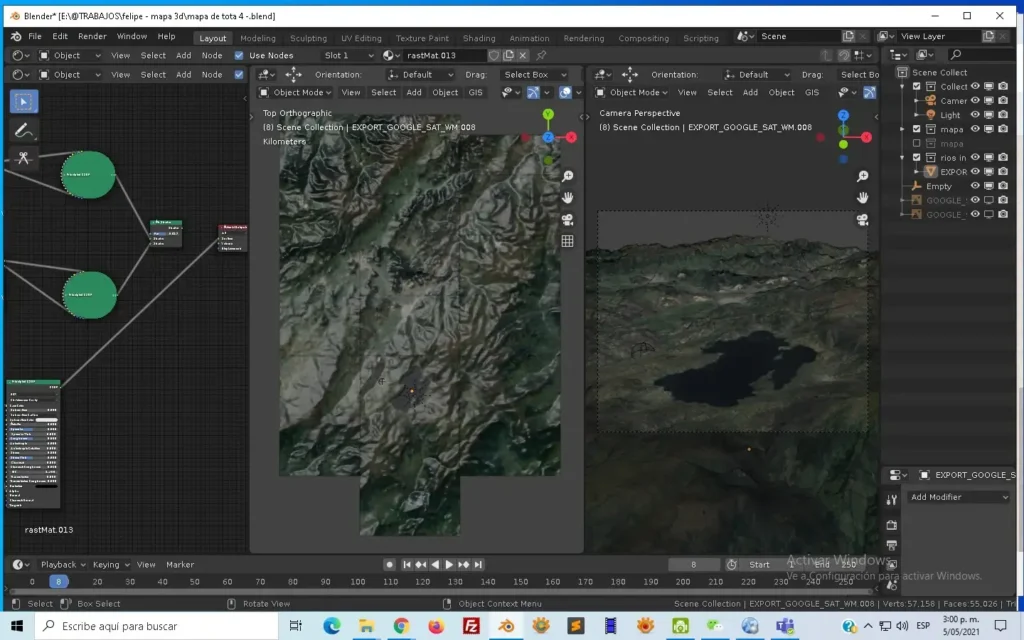Image resolution: width=1024 pixels, height=640 pixels.
Task: Hide the Light object with its eye icon
Action: (975, 115)
